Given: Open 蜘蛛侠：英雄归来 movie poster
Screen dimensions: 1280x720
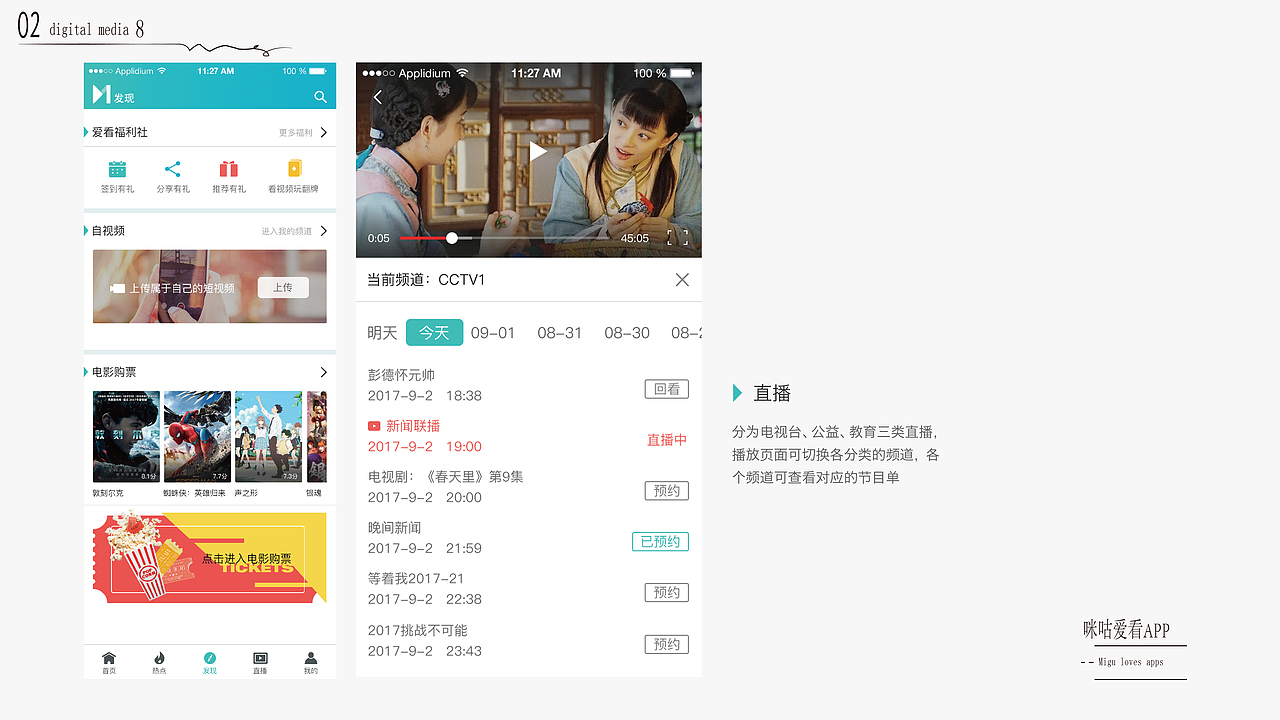Looking at the screenshot, I should (197, 437).
